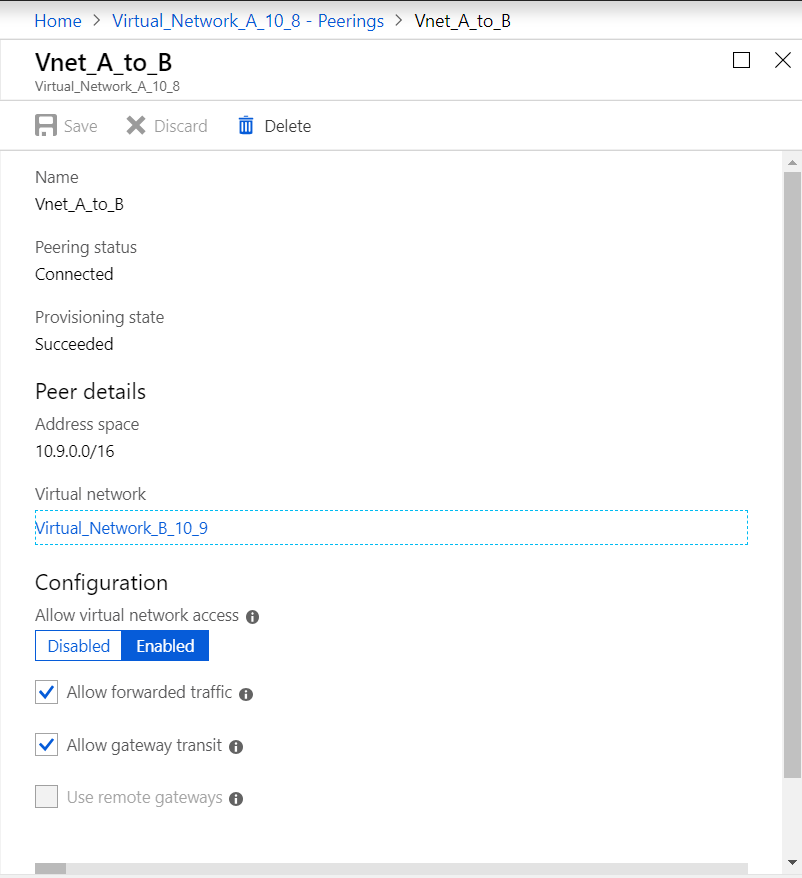Open the Virtual_Network_B_10_9 link
Viewport: 802px width, 878px height.
[121, 528]
